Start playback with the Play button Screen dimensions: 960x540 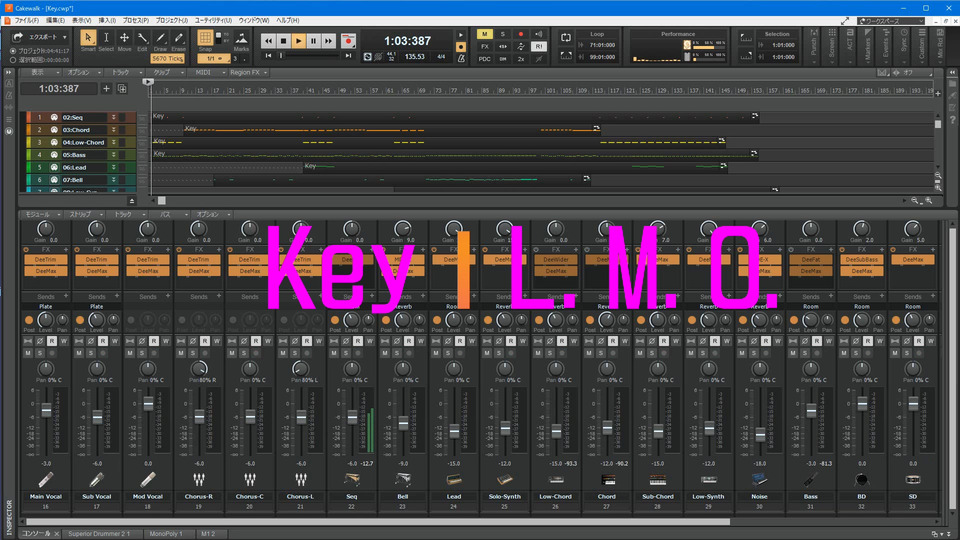(x=298, y=41)
